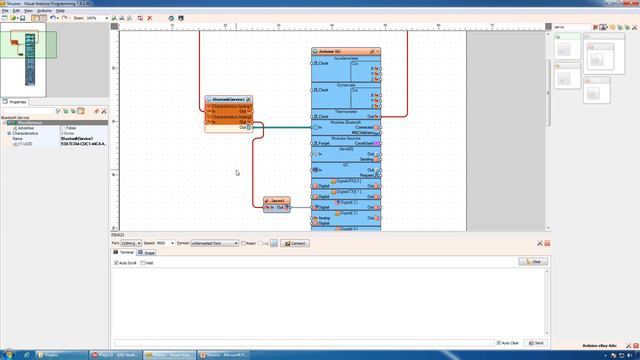The image size is (640, 360).
Task: Click the Connect button
Action: pyautogui.click(x=295, y=243)
